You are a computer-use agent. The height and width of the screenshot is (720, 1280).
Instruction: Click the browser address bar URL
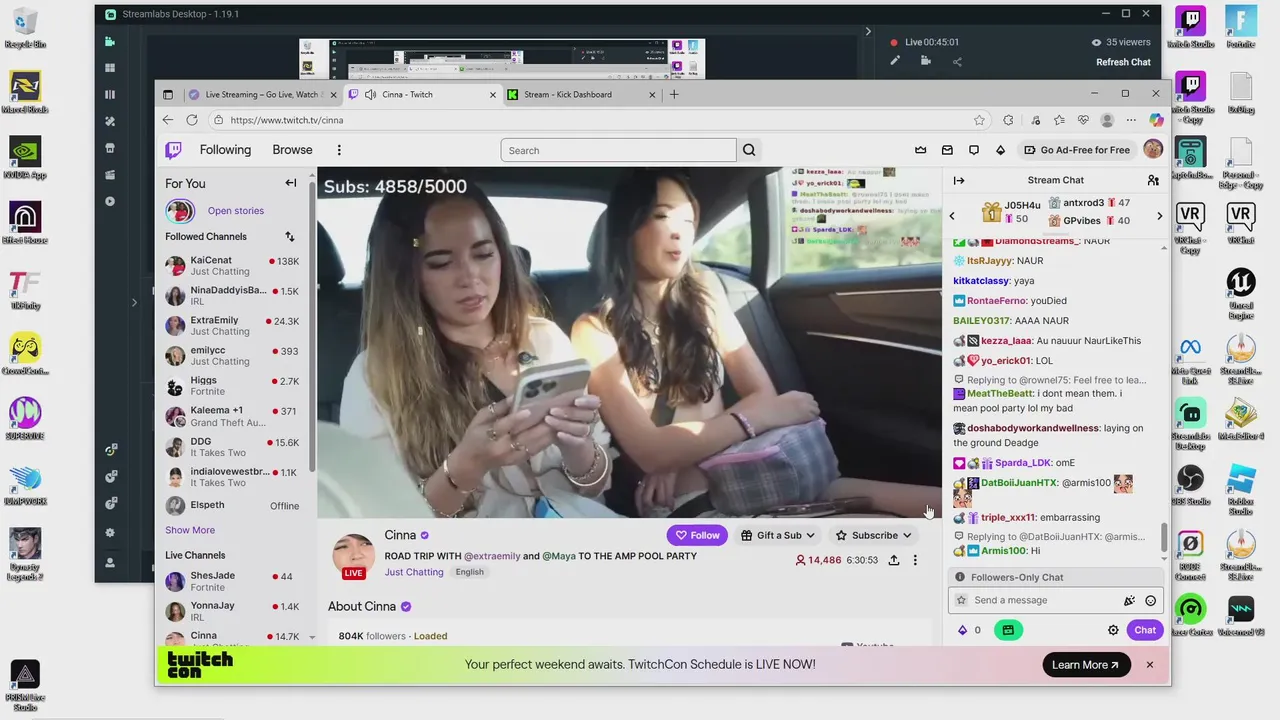(x=287, y=120)
